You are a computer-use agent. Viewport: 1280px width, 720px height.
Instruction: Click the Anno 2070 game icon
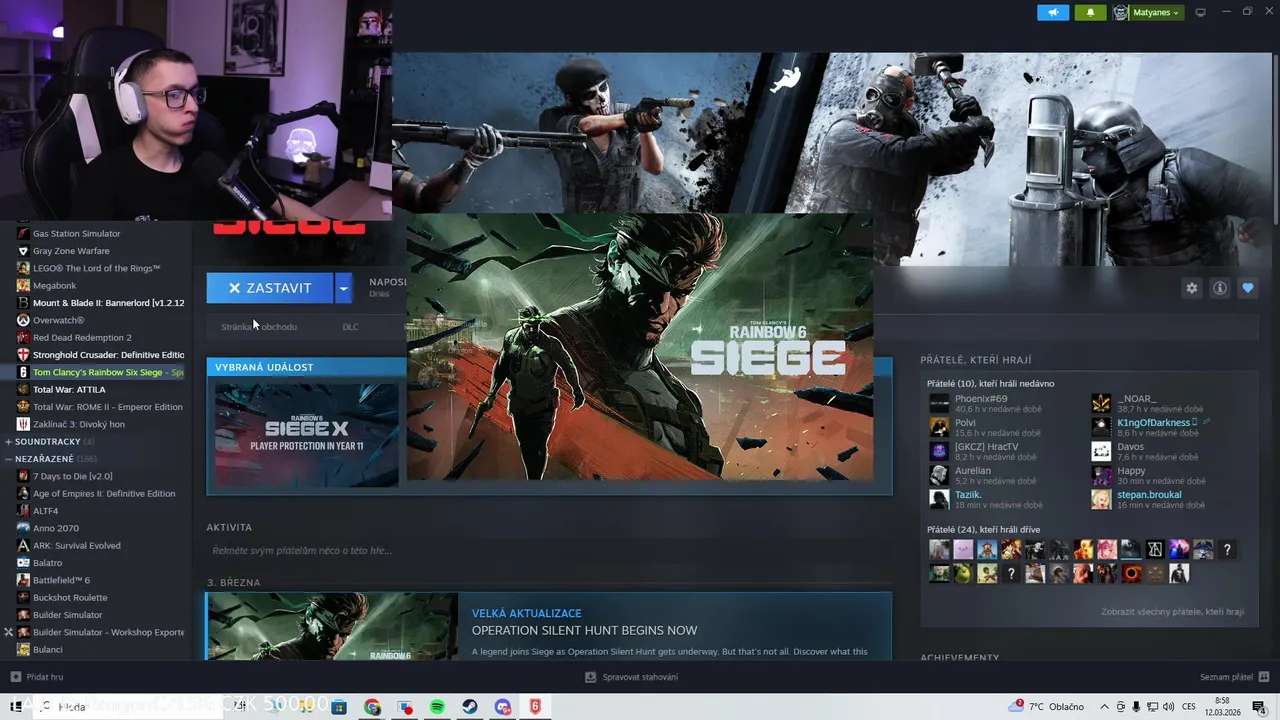[x=23, y=528]
